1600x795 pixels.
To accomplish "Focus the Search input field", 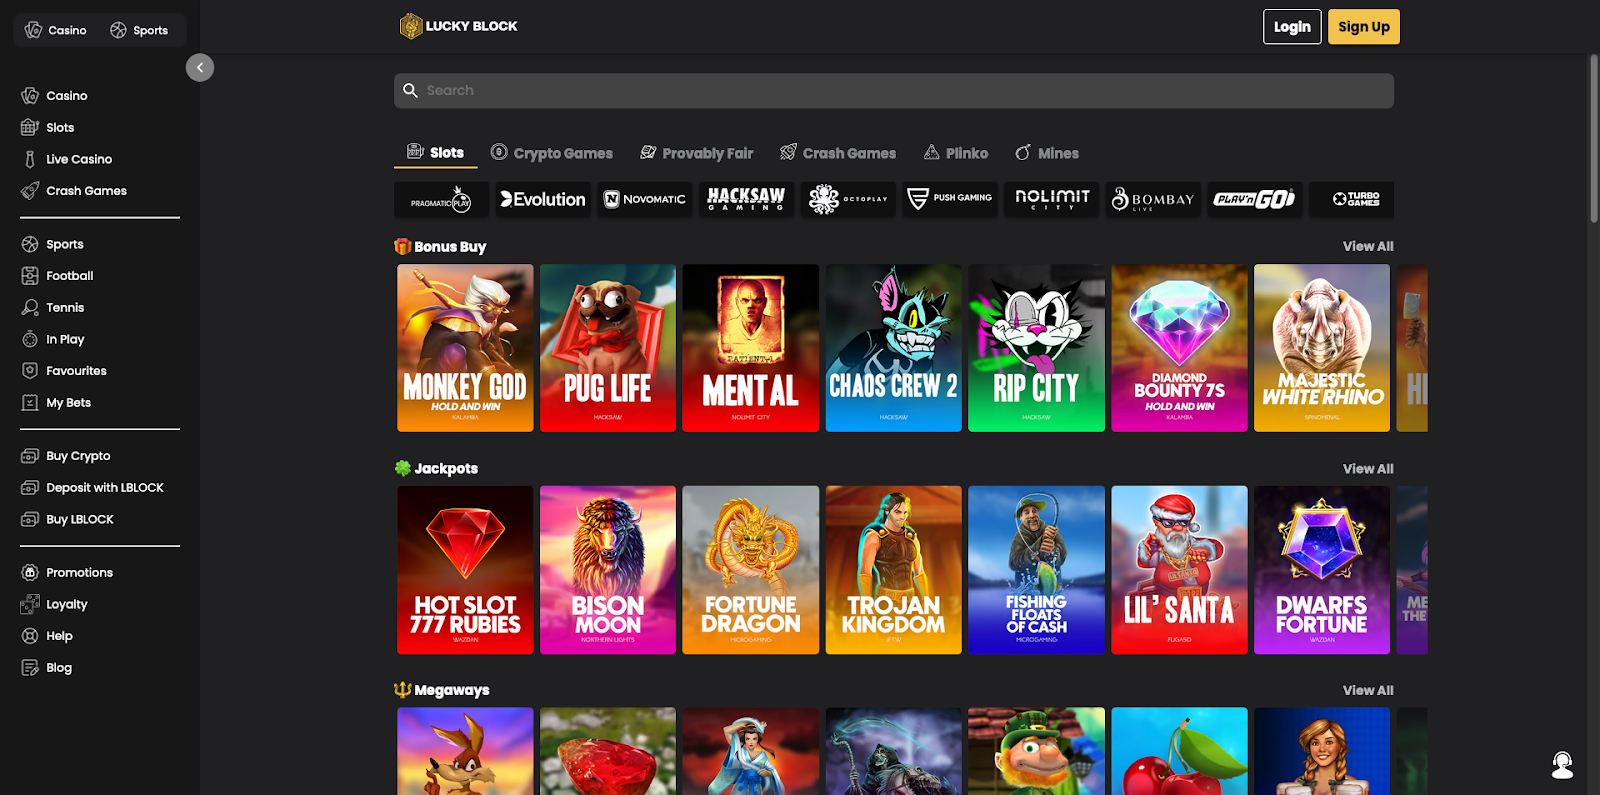I will [894, 90].
